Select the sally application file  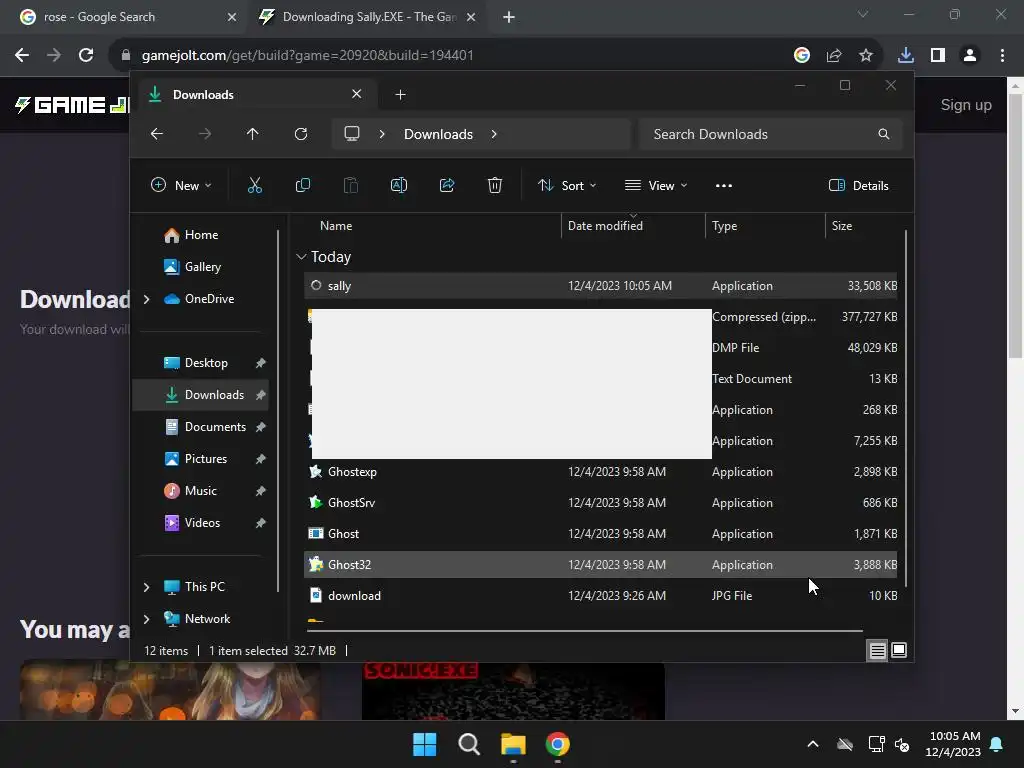click(601, 286)
